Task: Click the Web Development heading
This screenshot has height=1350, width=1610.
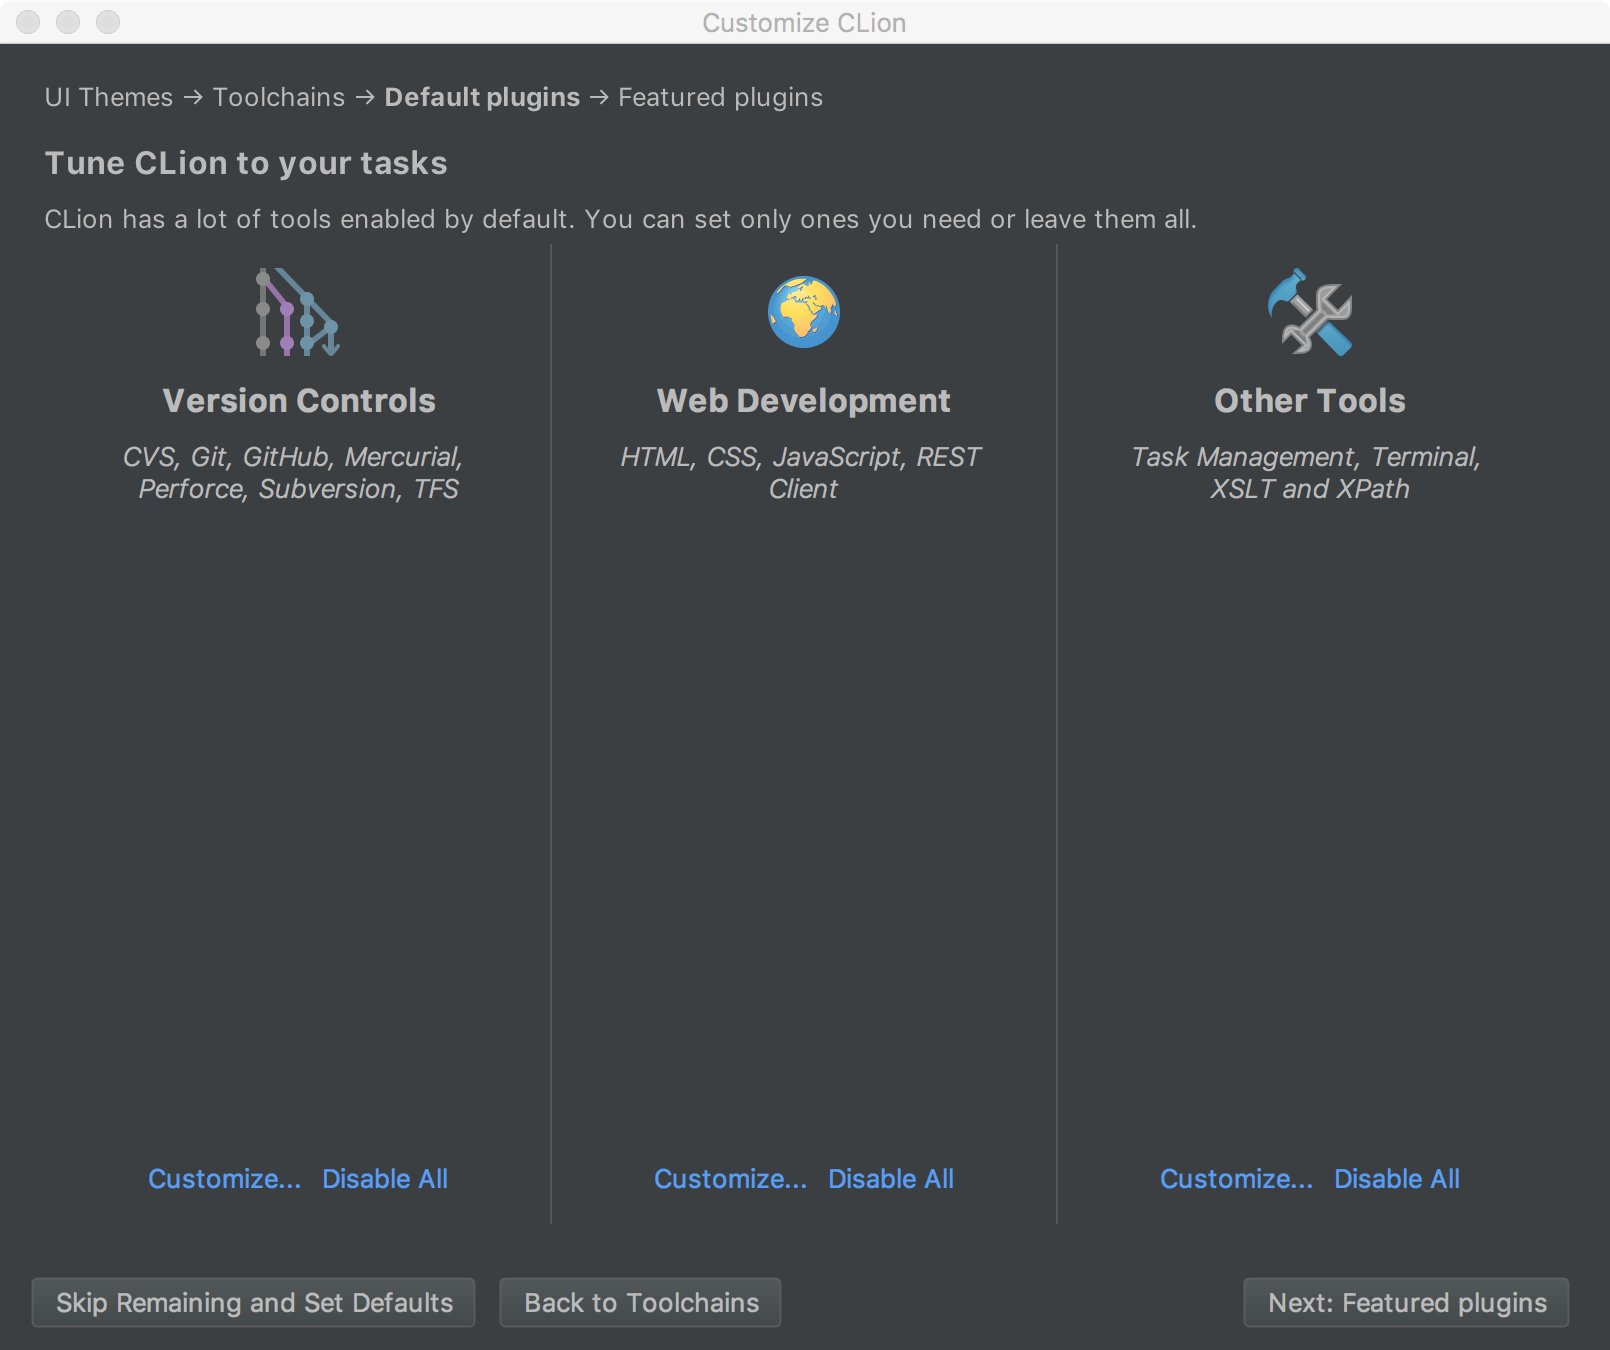Action: pyautogui.click(x=804, y=401)
